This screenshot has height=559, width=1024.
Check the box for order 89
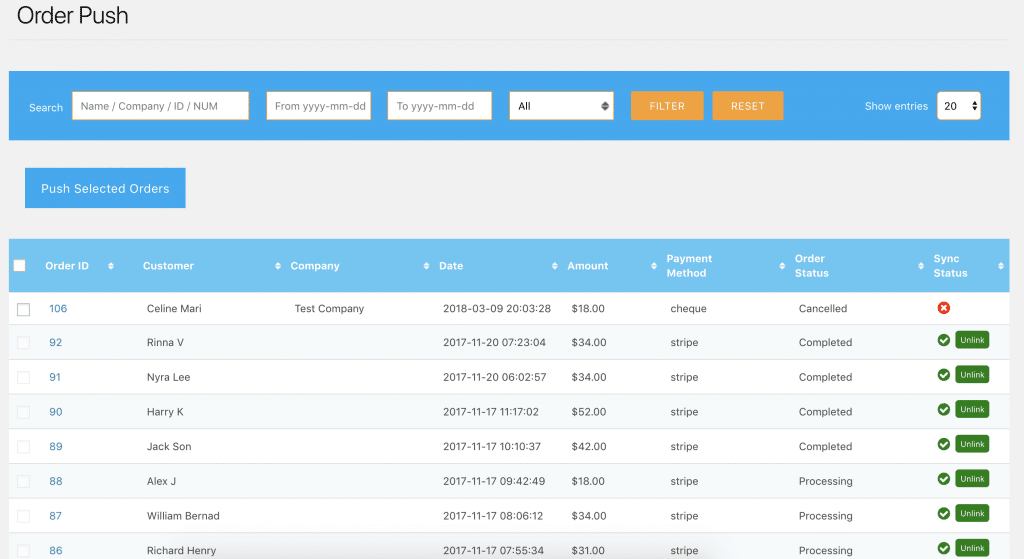coord(24,447)
